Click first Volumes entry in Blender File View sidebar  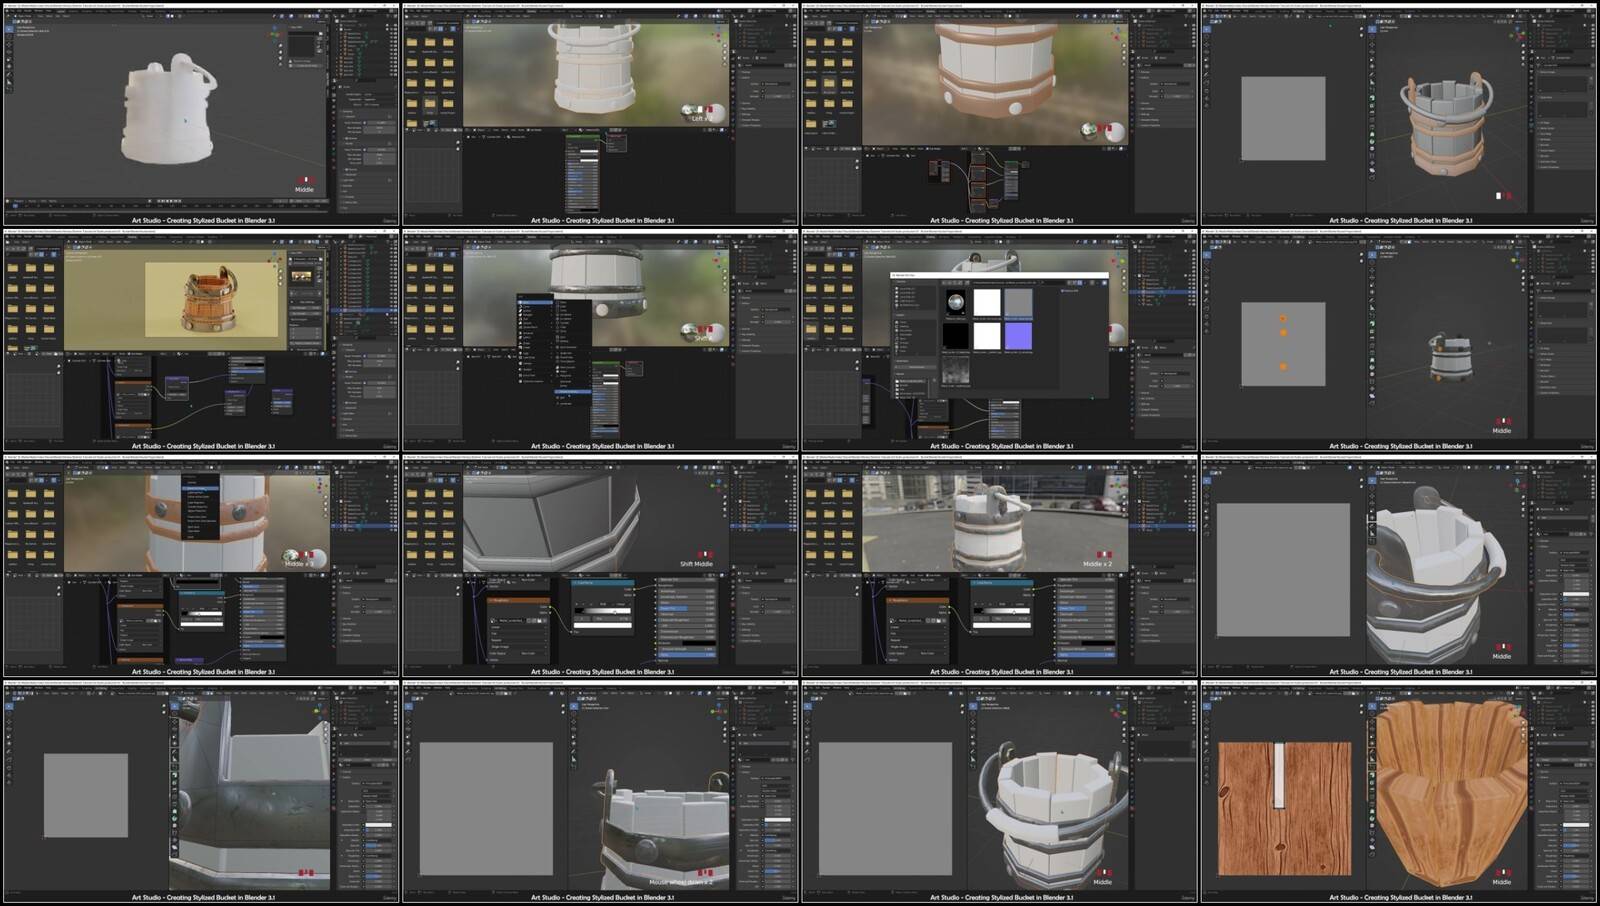(x=908, y=290)
